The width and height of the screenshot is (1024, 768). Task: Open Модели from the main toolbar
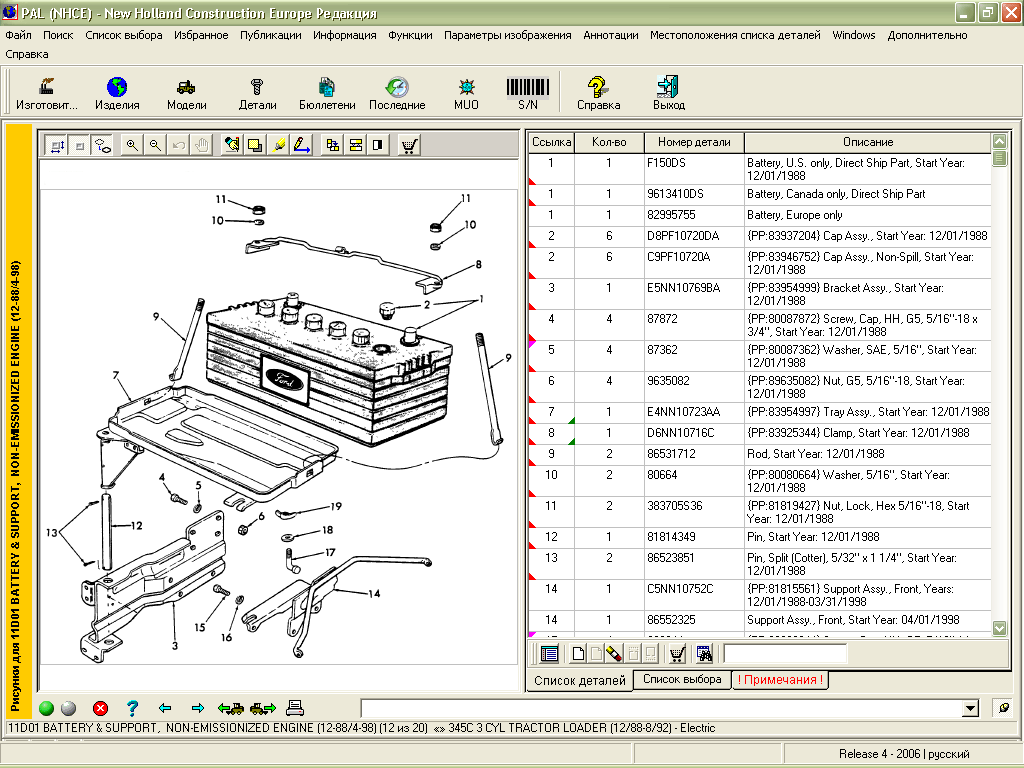tap(187, 93)
